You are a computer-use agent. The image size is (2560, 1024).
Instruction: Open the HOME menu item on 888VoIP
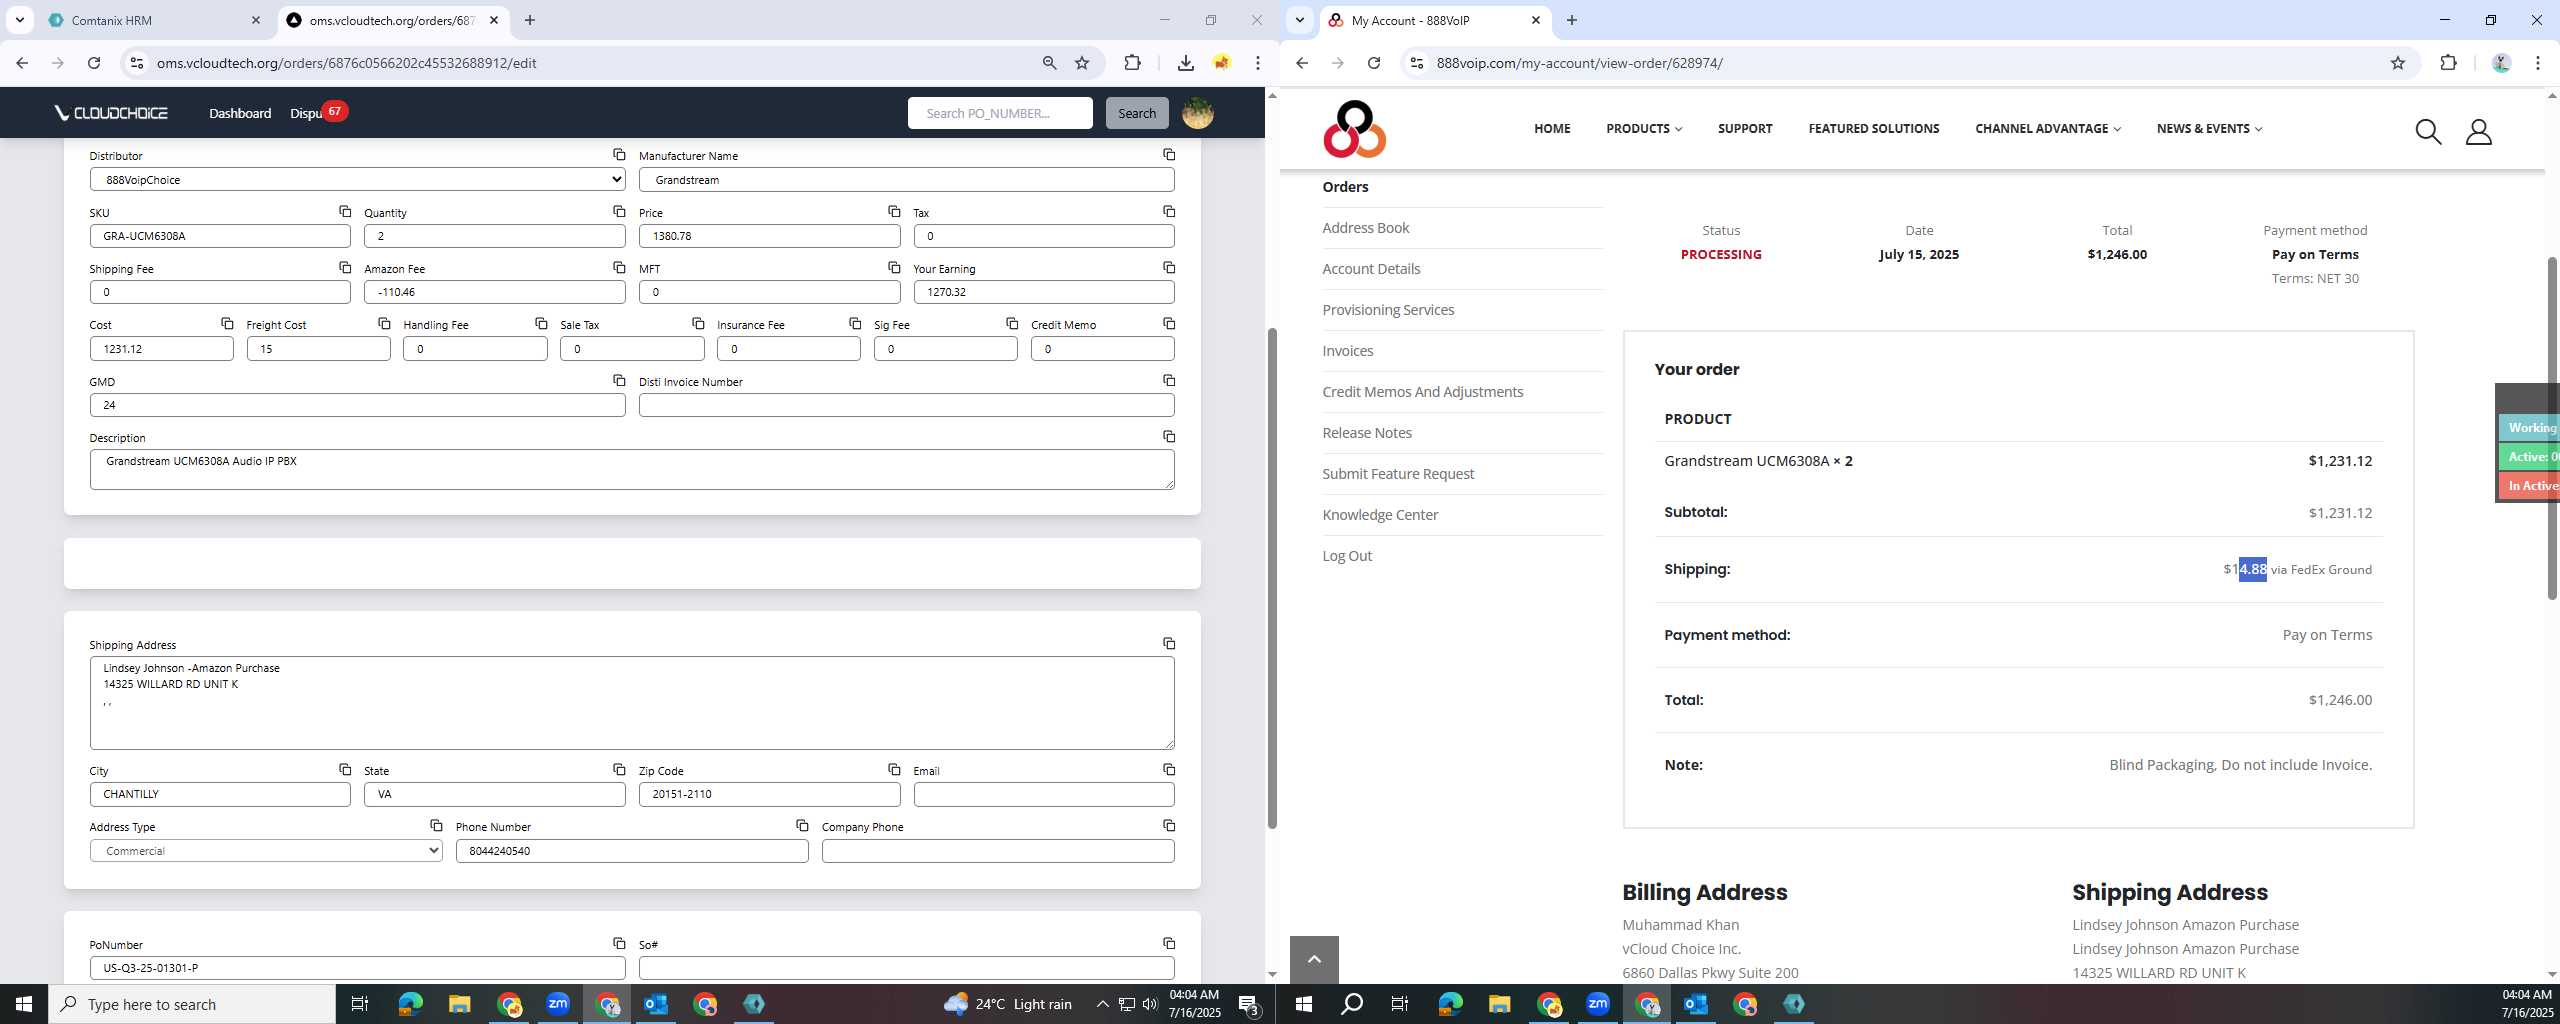point(1552,129)
